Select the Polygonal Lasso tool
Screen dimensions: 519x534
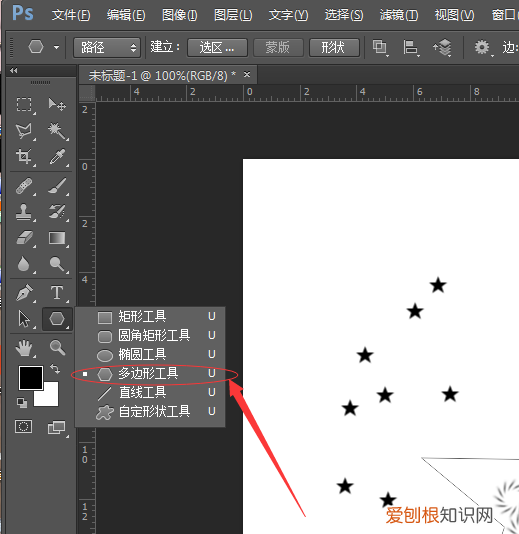pyautogui.click(x=24, y=130)
